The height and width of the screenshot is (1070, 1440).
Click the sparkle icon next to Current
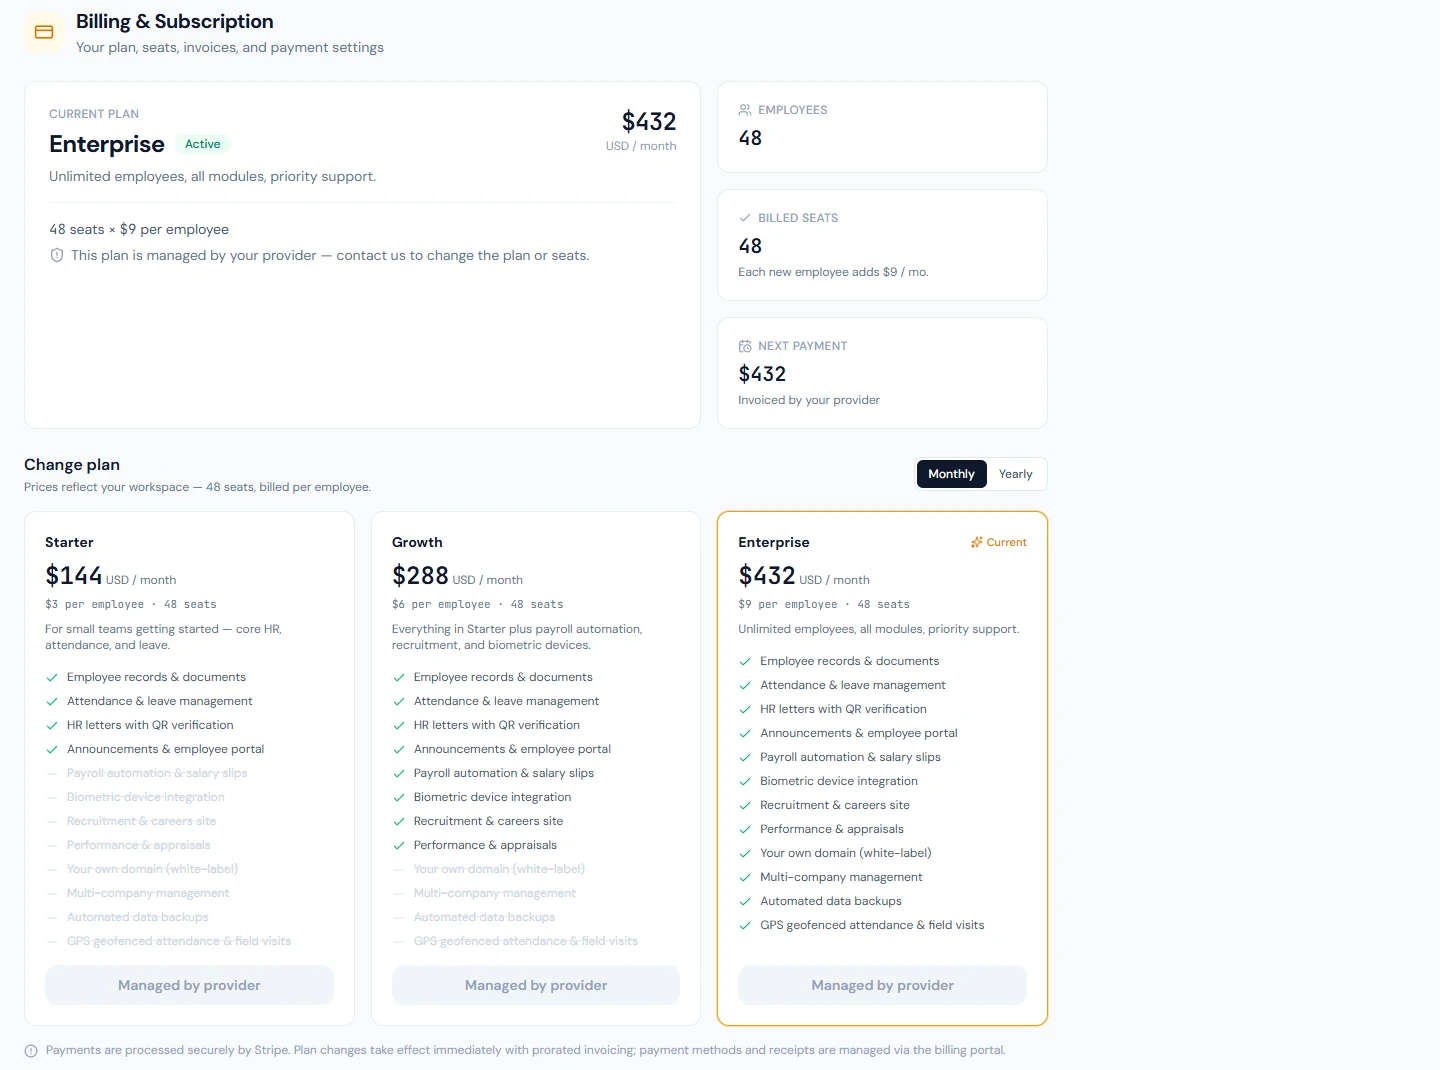click(977, 542)
